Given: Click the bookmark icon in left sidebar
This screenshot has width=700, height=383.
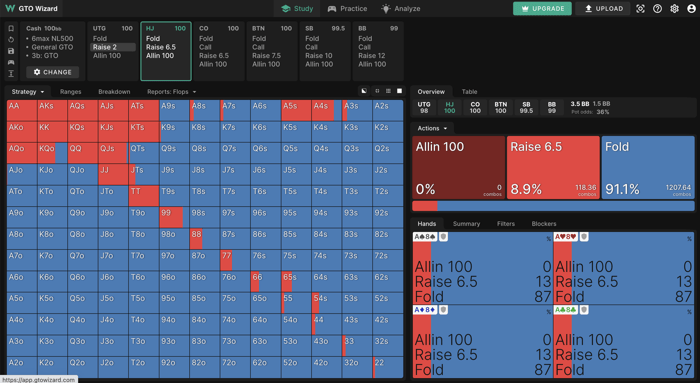Looking at the screenshot, I should (11, 29).
